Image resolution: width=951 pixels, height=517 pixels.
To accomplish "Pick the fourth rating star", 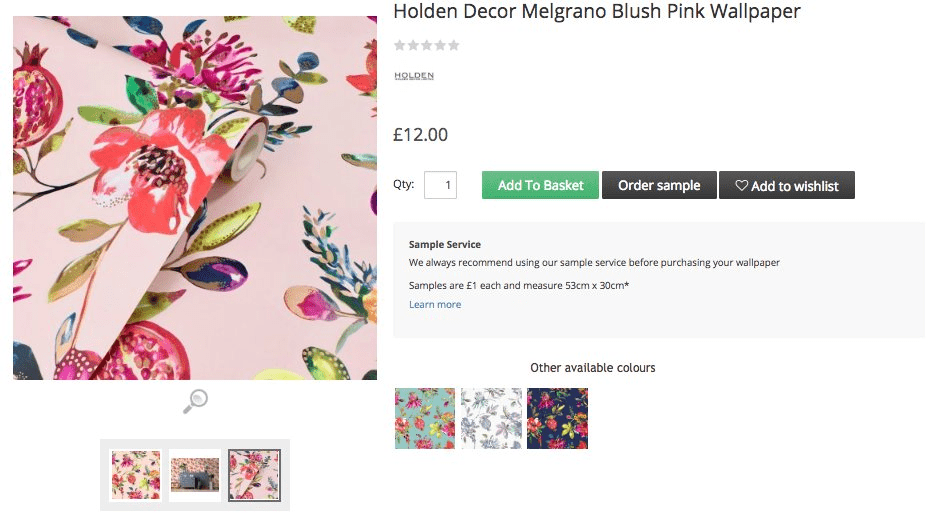I will (440, 45).
